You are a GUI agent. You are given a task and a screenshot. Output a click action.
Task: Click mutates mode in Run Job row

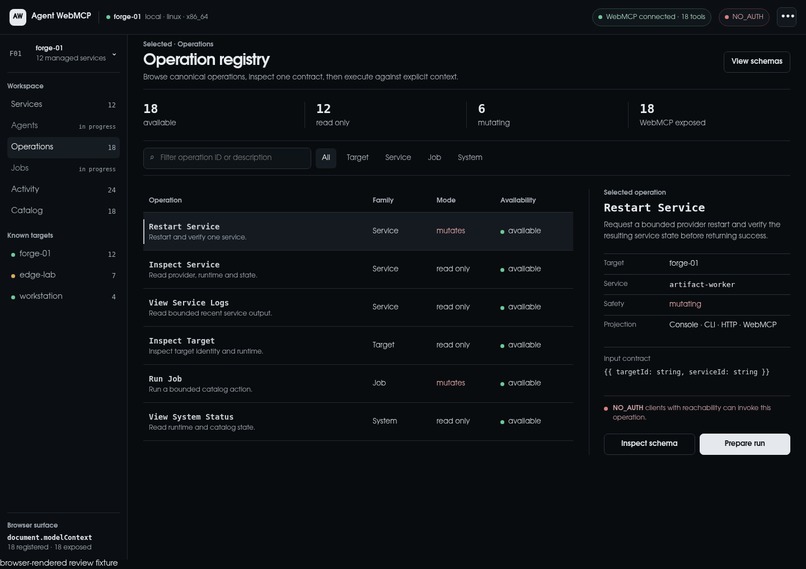click(450, 383)
